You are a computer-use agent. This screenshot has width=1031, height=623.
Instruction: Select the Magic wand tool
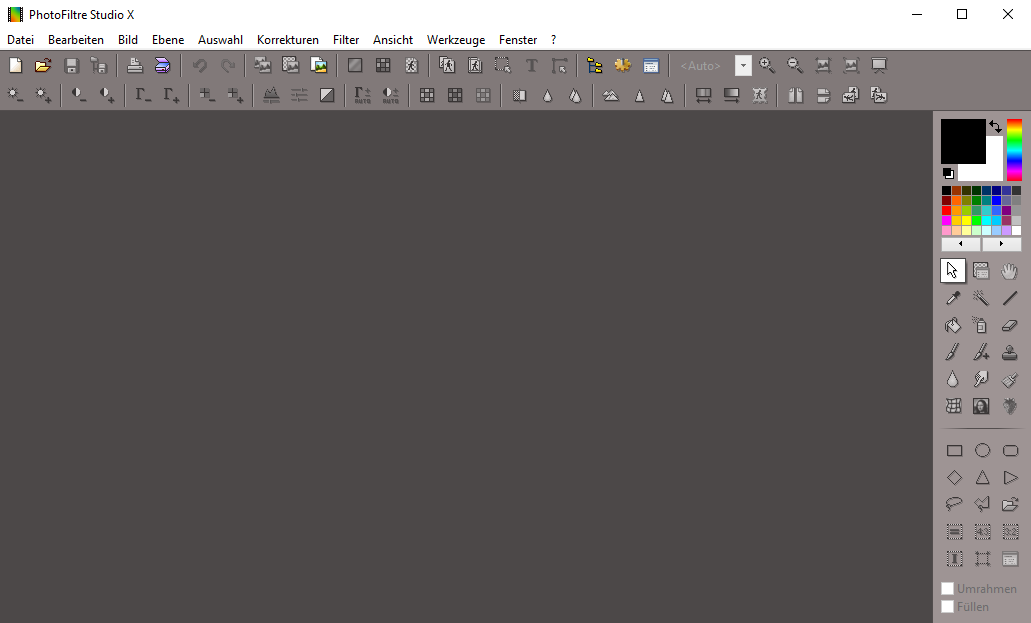tap(981, 298)
